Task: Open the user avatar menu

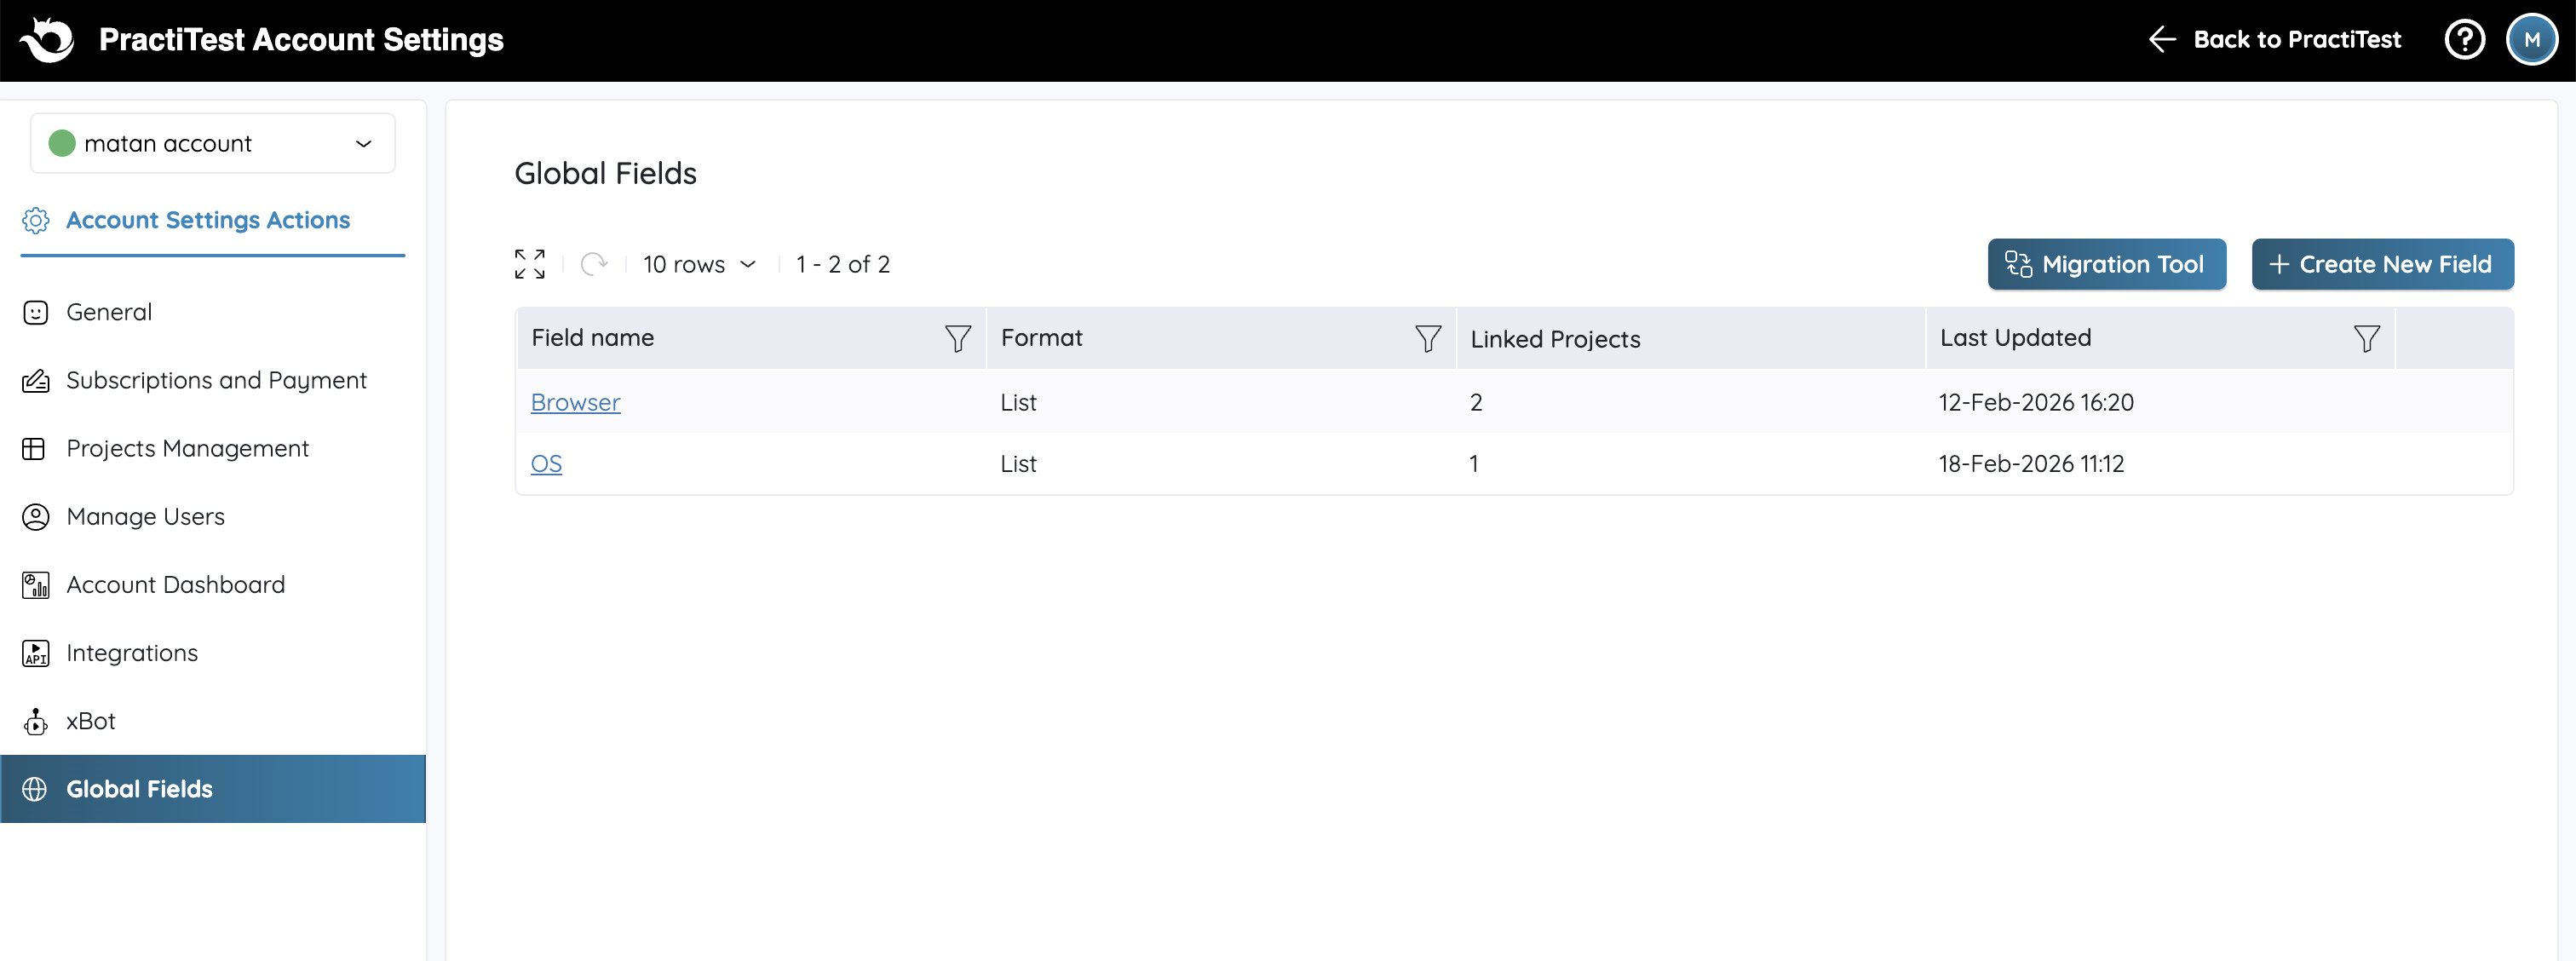Action: pyautogui.click(x=2531, y=40)
